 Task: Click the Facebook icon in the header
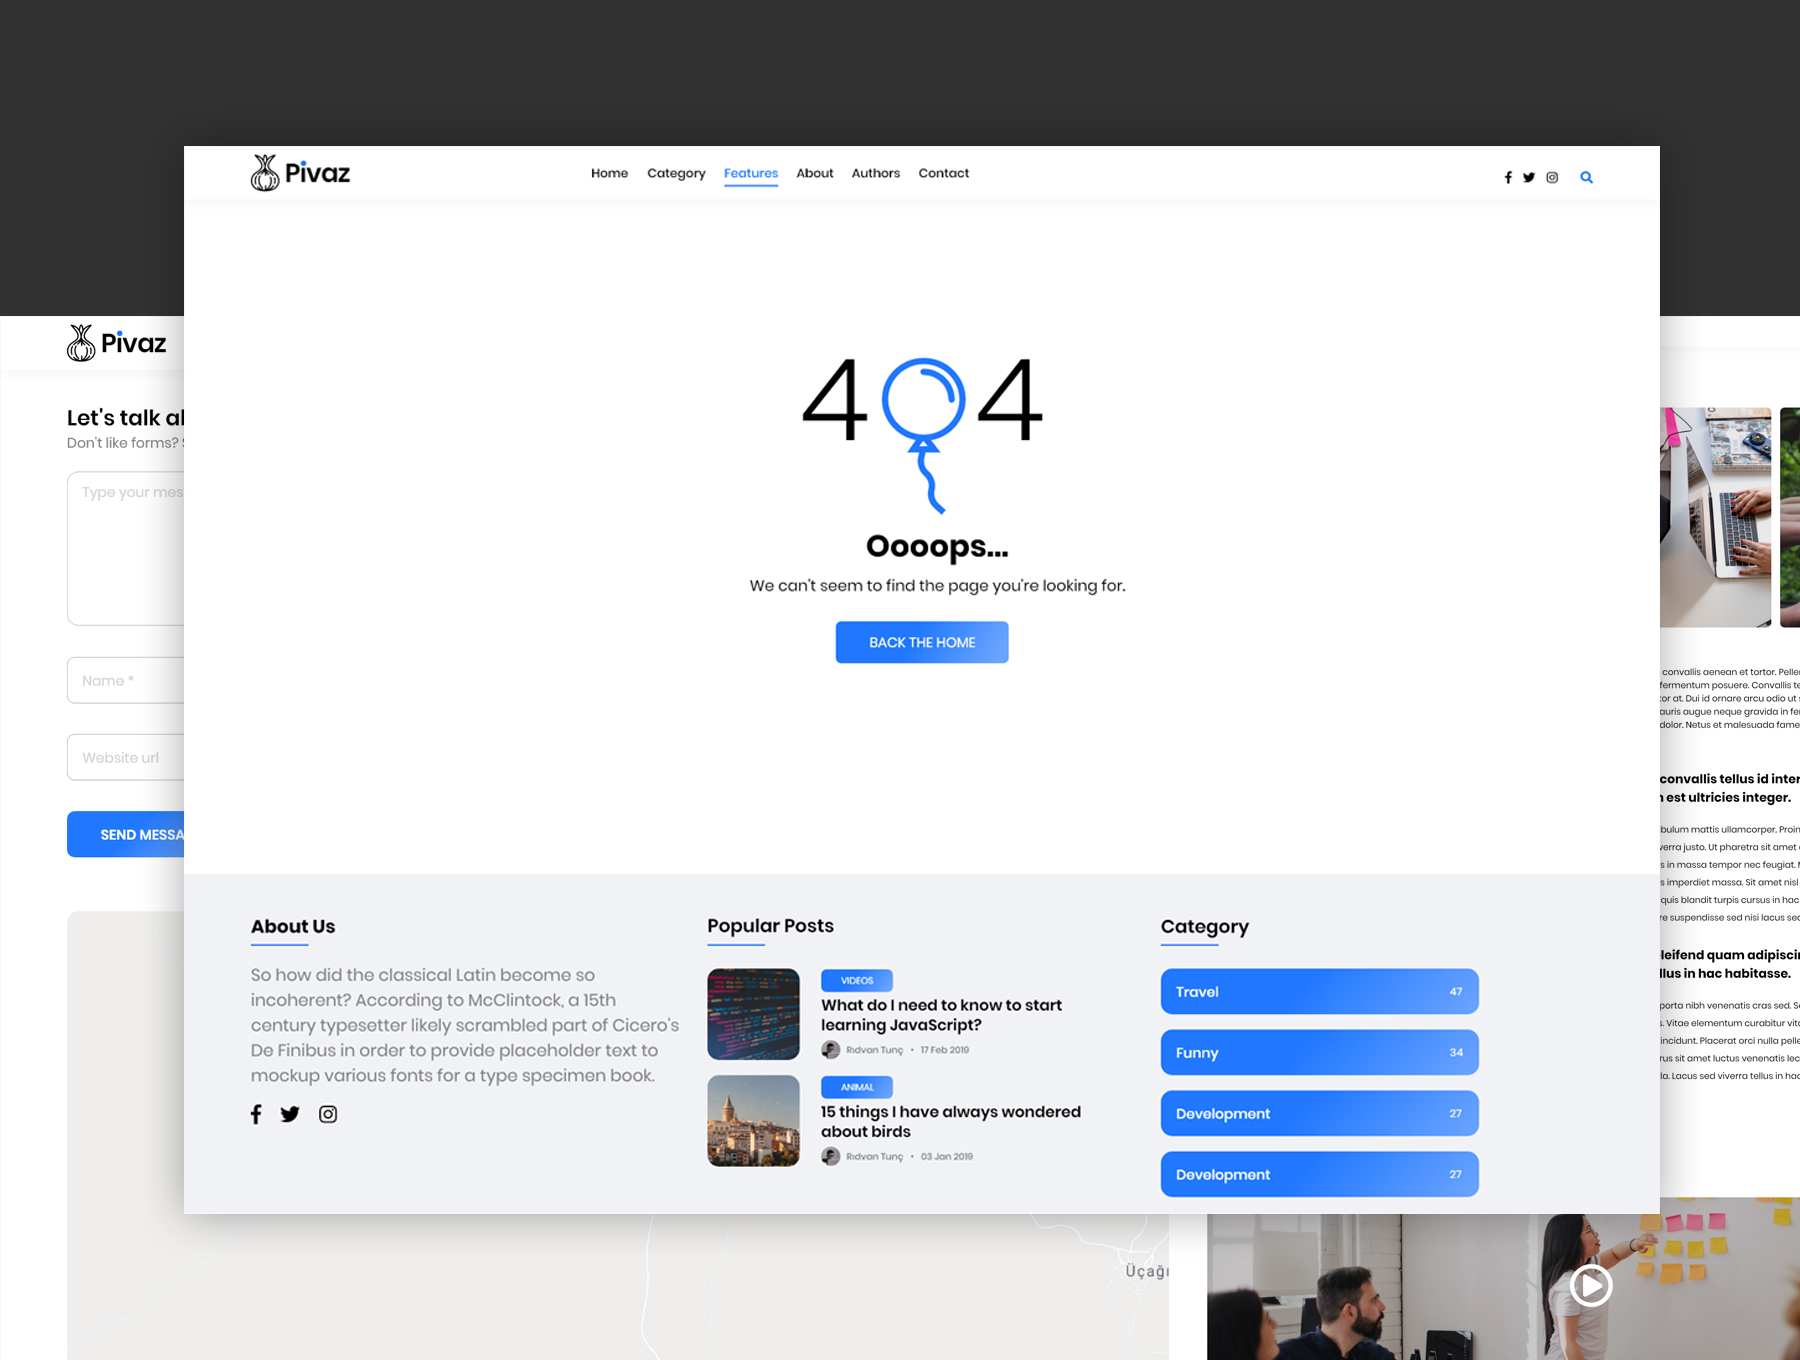click(1508, 178)
